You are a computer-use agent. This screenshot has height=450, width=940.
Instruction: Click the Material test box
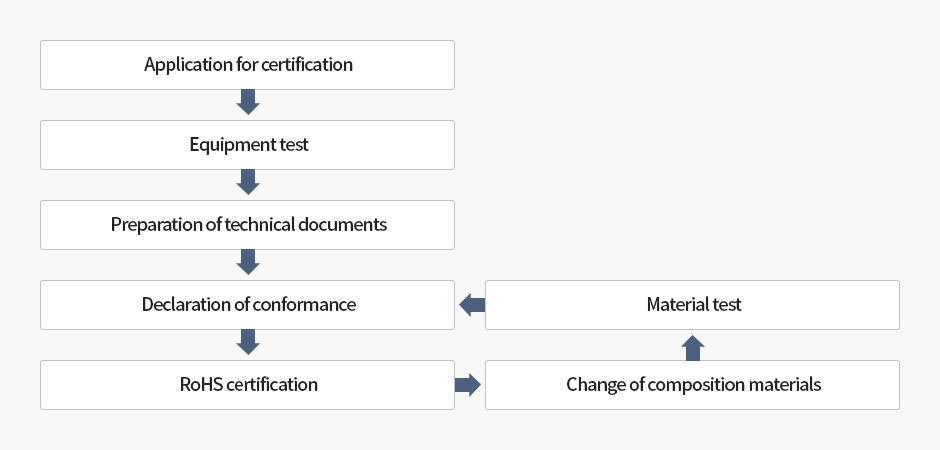coord(692,305)
